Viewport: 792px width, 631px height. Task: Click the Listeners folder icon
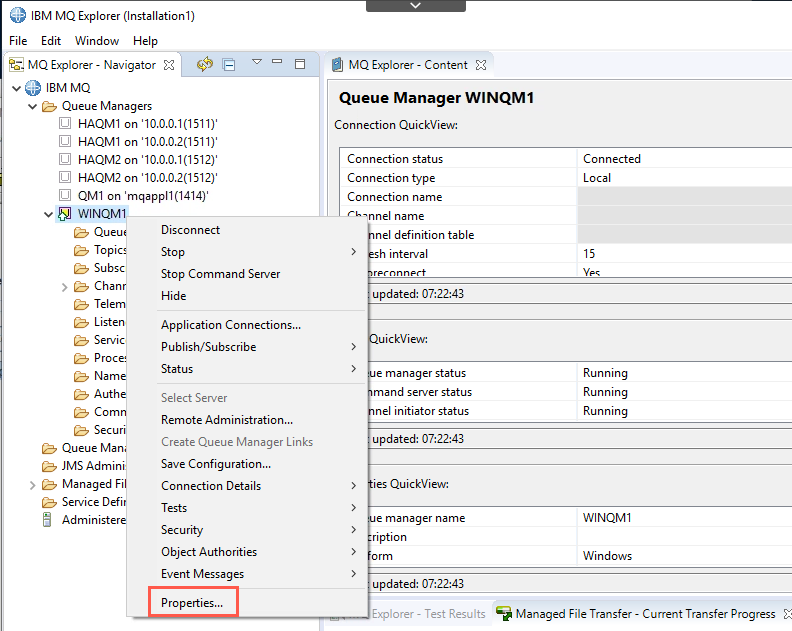tap(81, 322)
